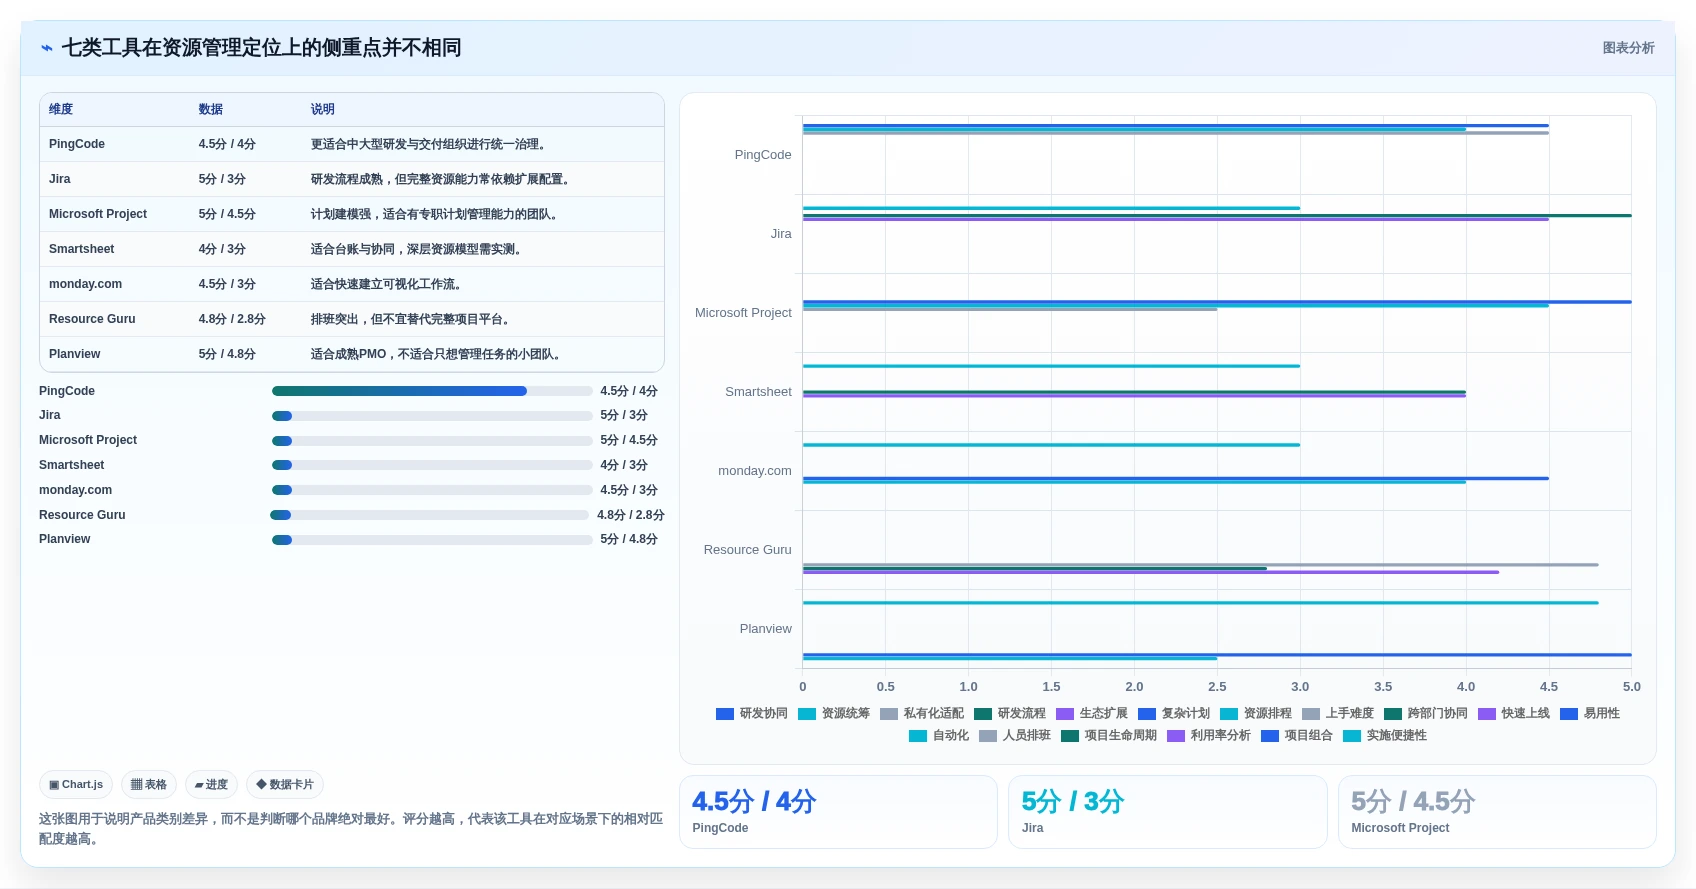
Task: Open the Jira 5分 / 3分 data card
Action: 1167,812
